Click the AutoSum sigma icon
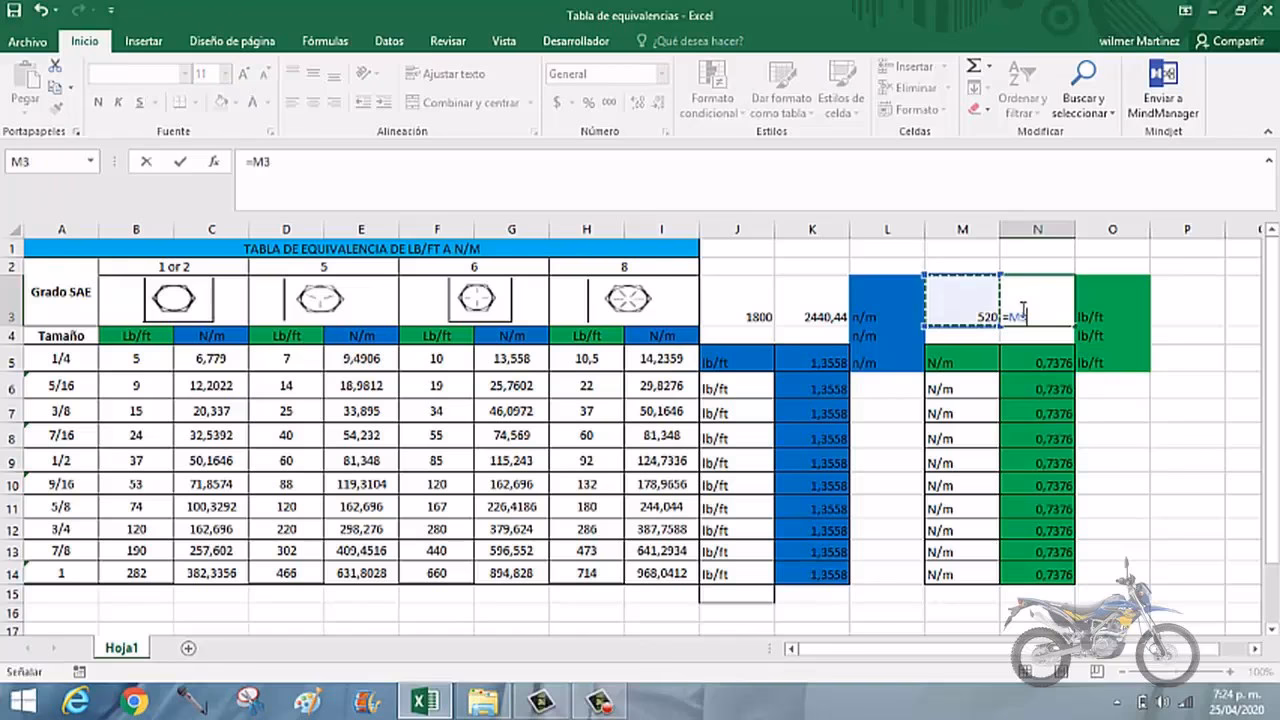The image size is (1280, 720). 973,66
